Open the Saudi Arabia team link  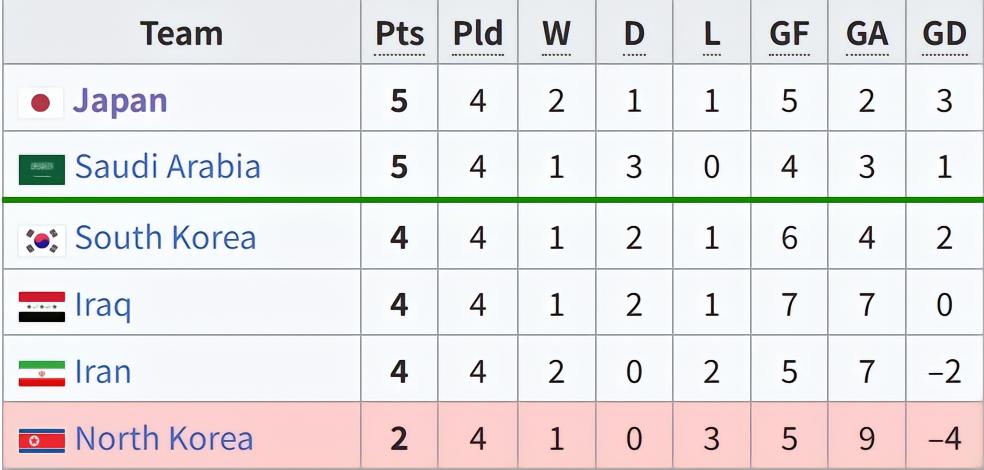167,167
